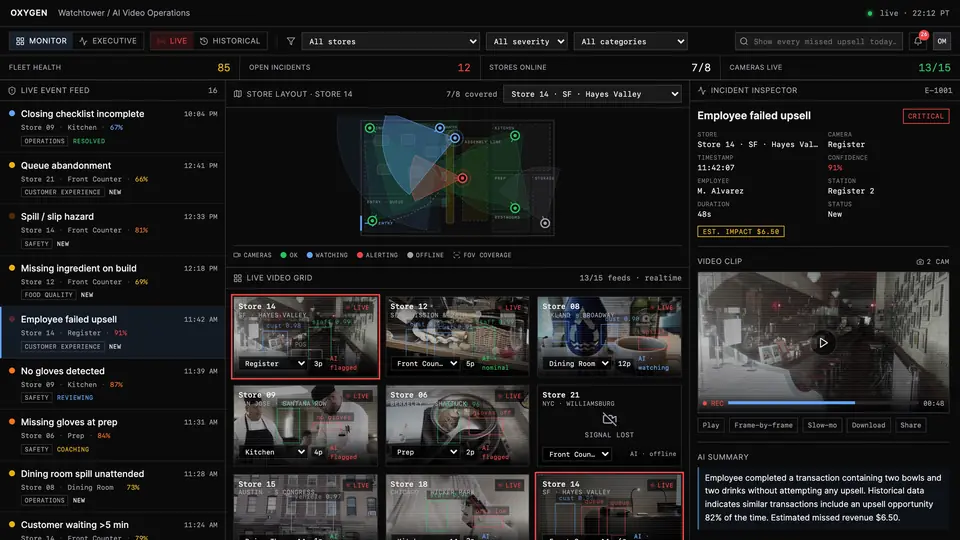The image size is (960, 540).
Task: Select Dining room spill unattended event
Action: [113, 487]
